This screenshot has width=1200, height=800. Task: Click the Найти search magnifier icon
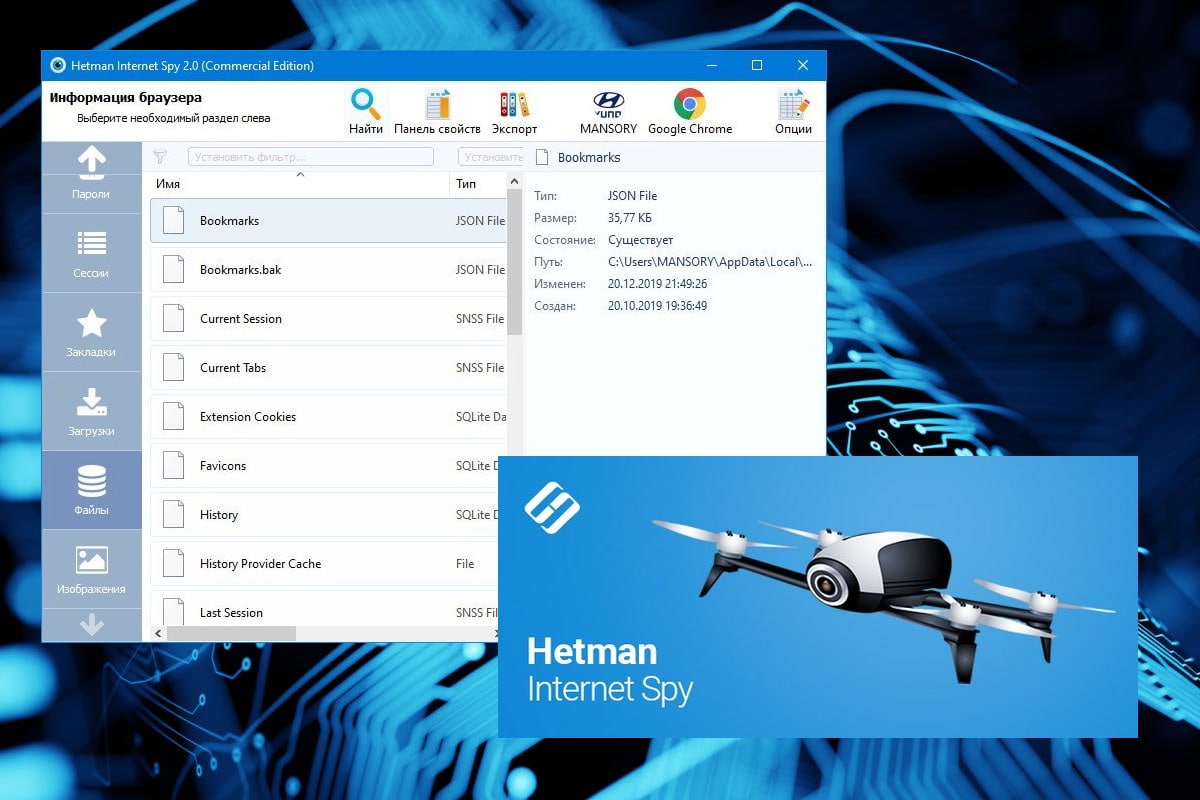366,104
